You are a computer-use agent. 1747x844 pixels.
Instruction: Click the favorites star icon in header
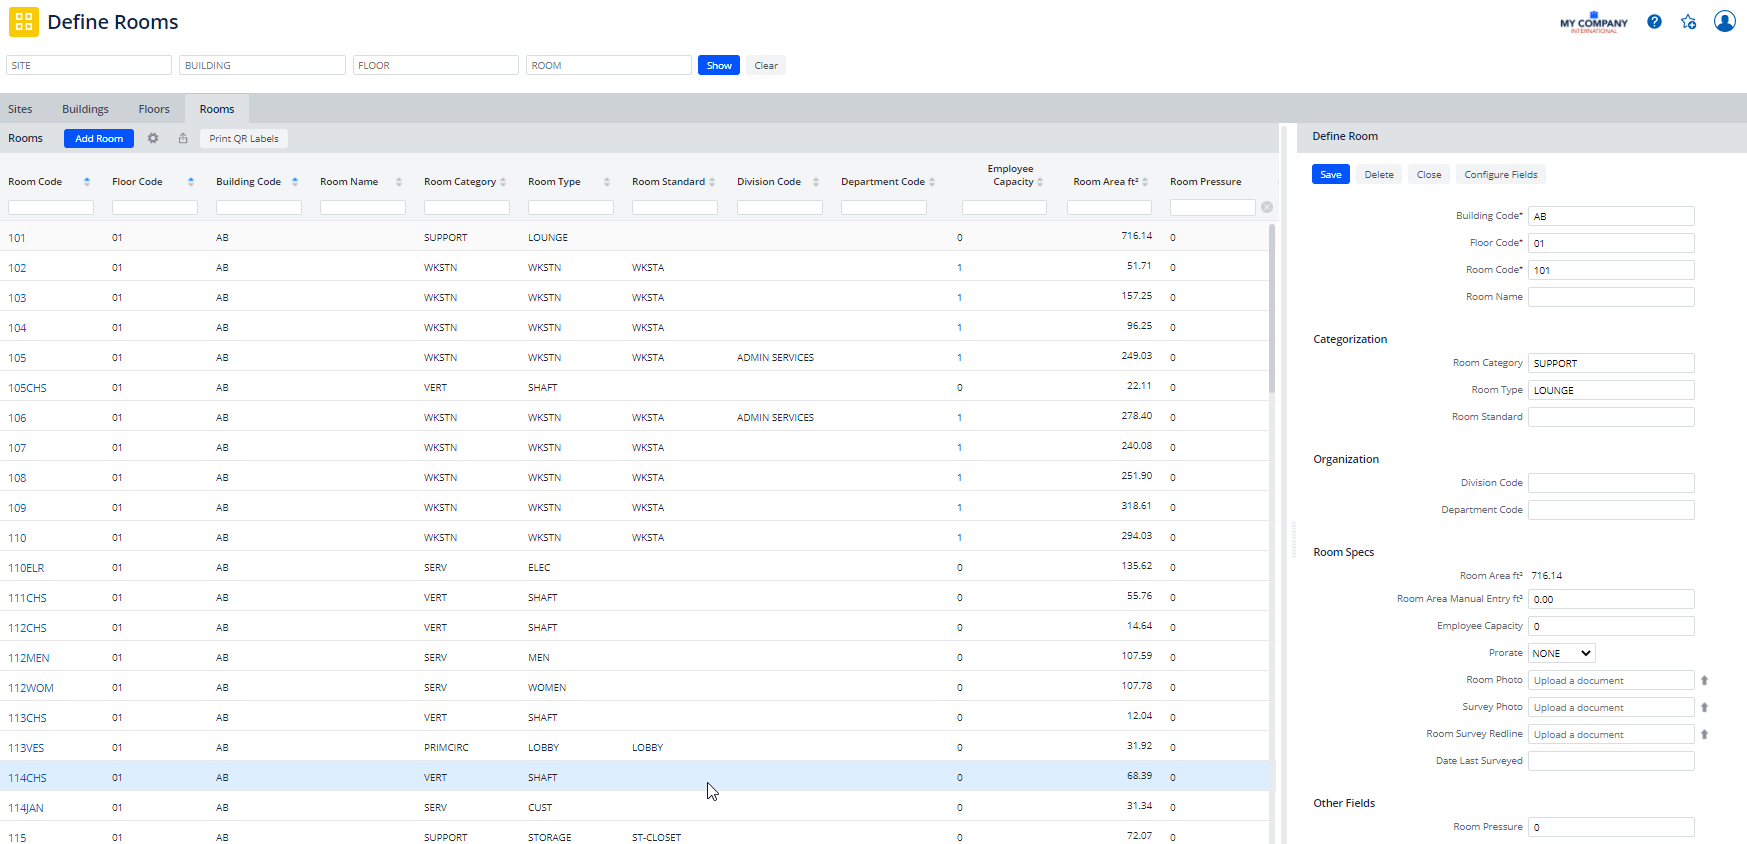1688,22
